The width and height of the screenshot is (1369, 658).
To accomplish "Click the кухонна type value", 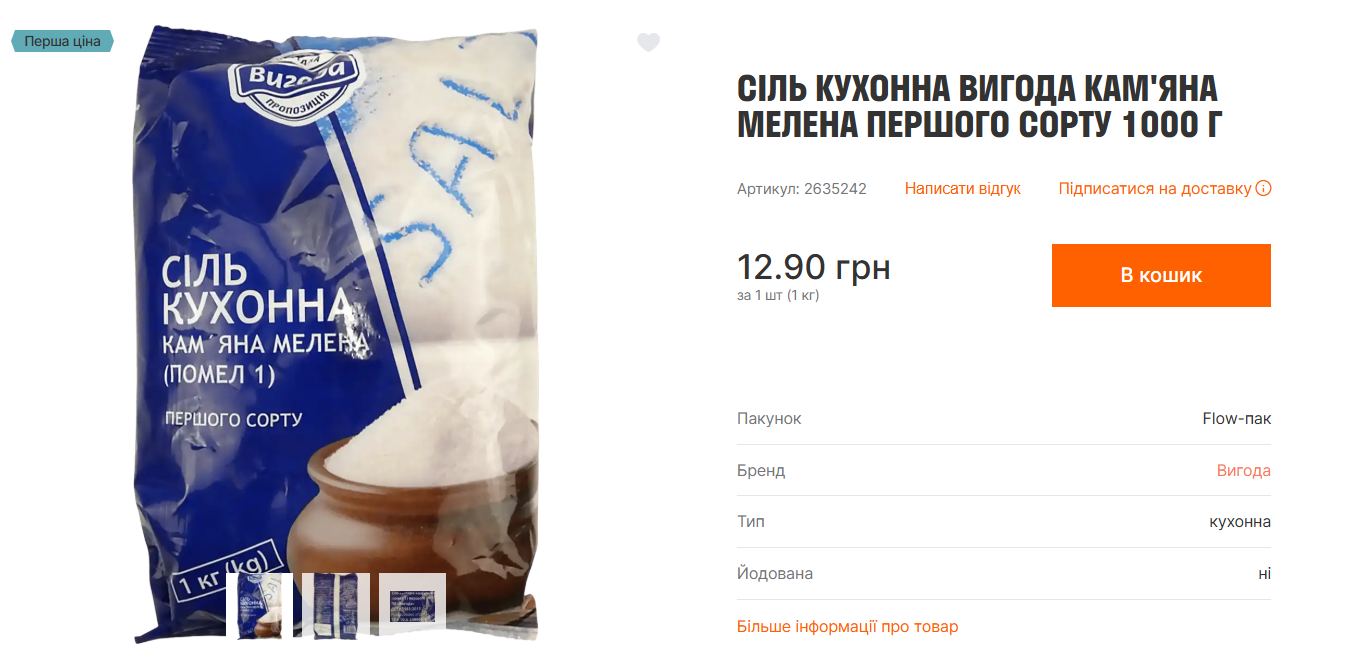I will click(1240, 521).
